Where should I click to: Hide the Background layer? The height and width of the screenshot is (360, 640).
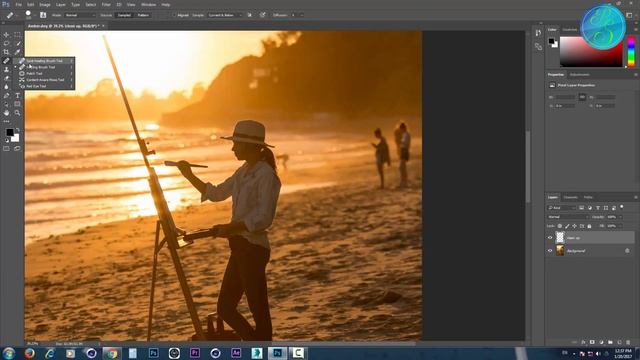point(550,251)
